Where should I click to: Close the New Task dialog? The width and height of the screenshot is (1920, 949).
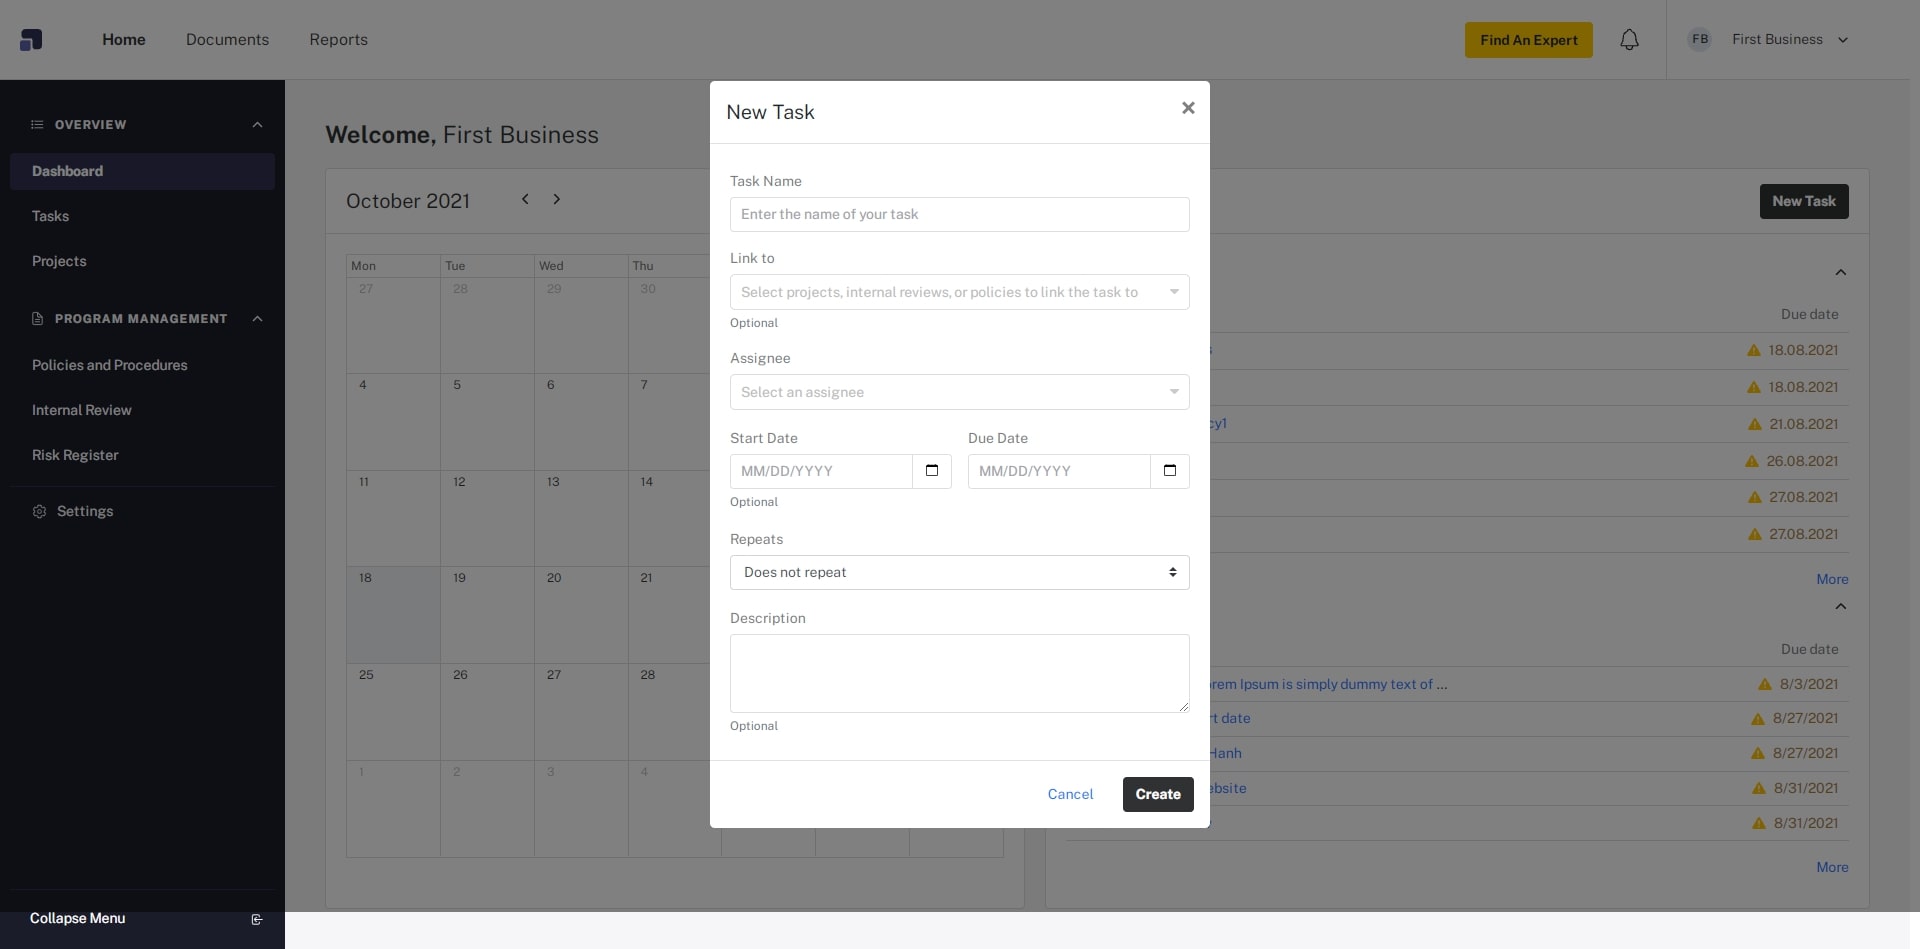(1188, 108)
